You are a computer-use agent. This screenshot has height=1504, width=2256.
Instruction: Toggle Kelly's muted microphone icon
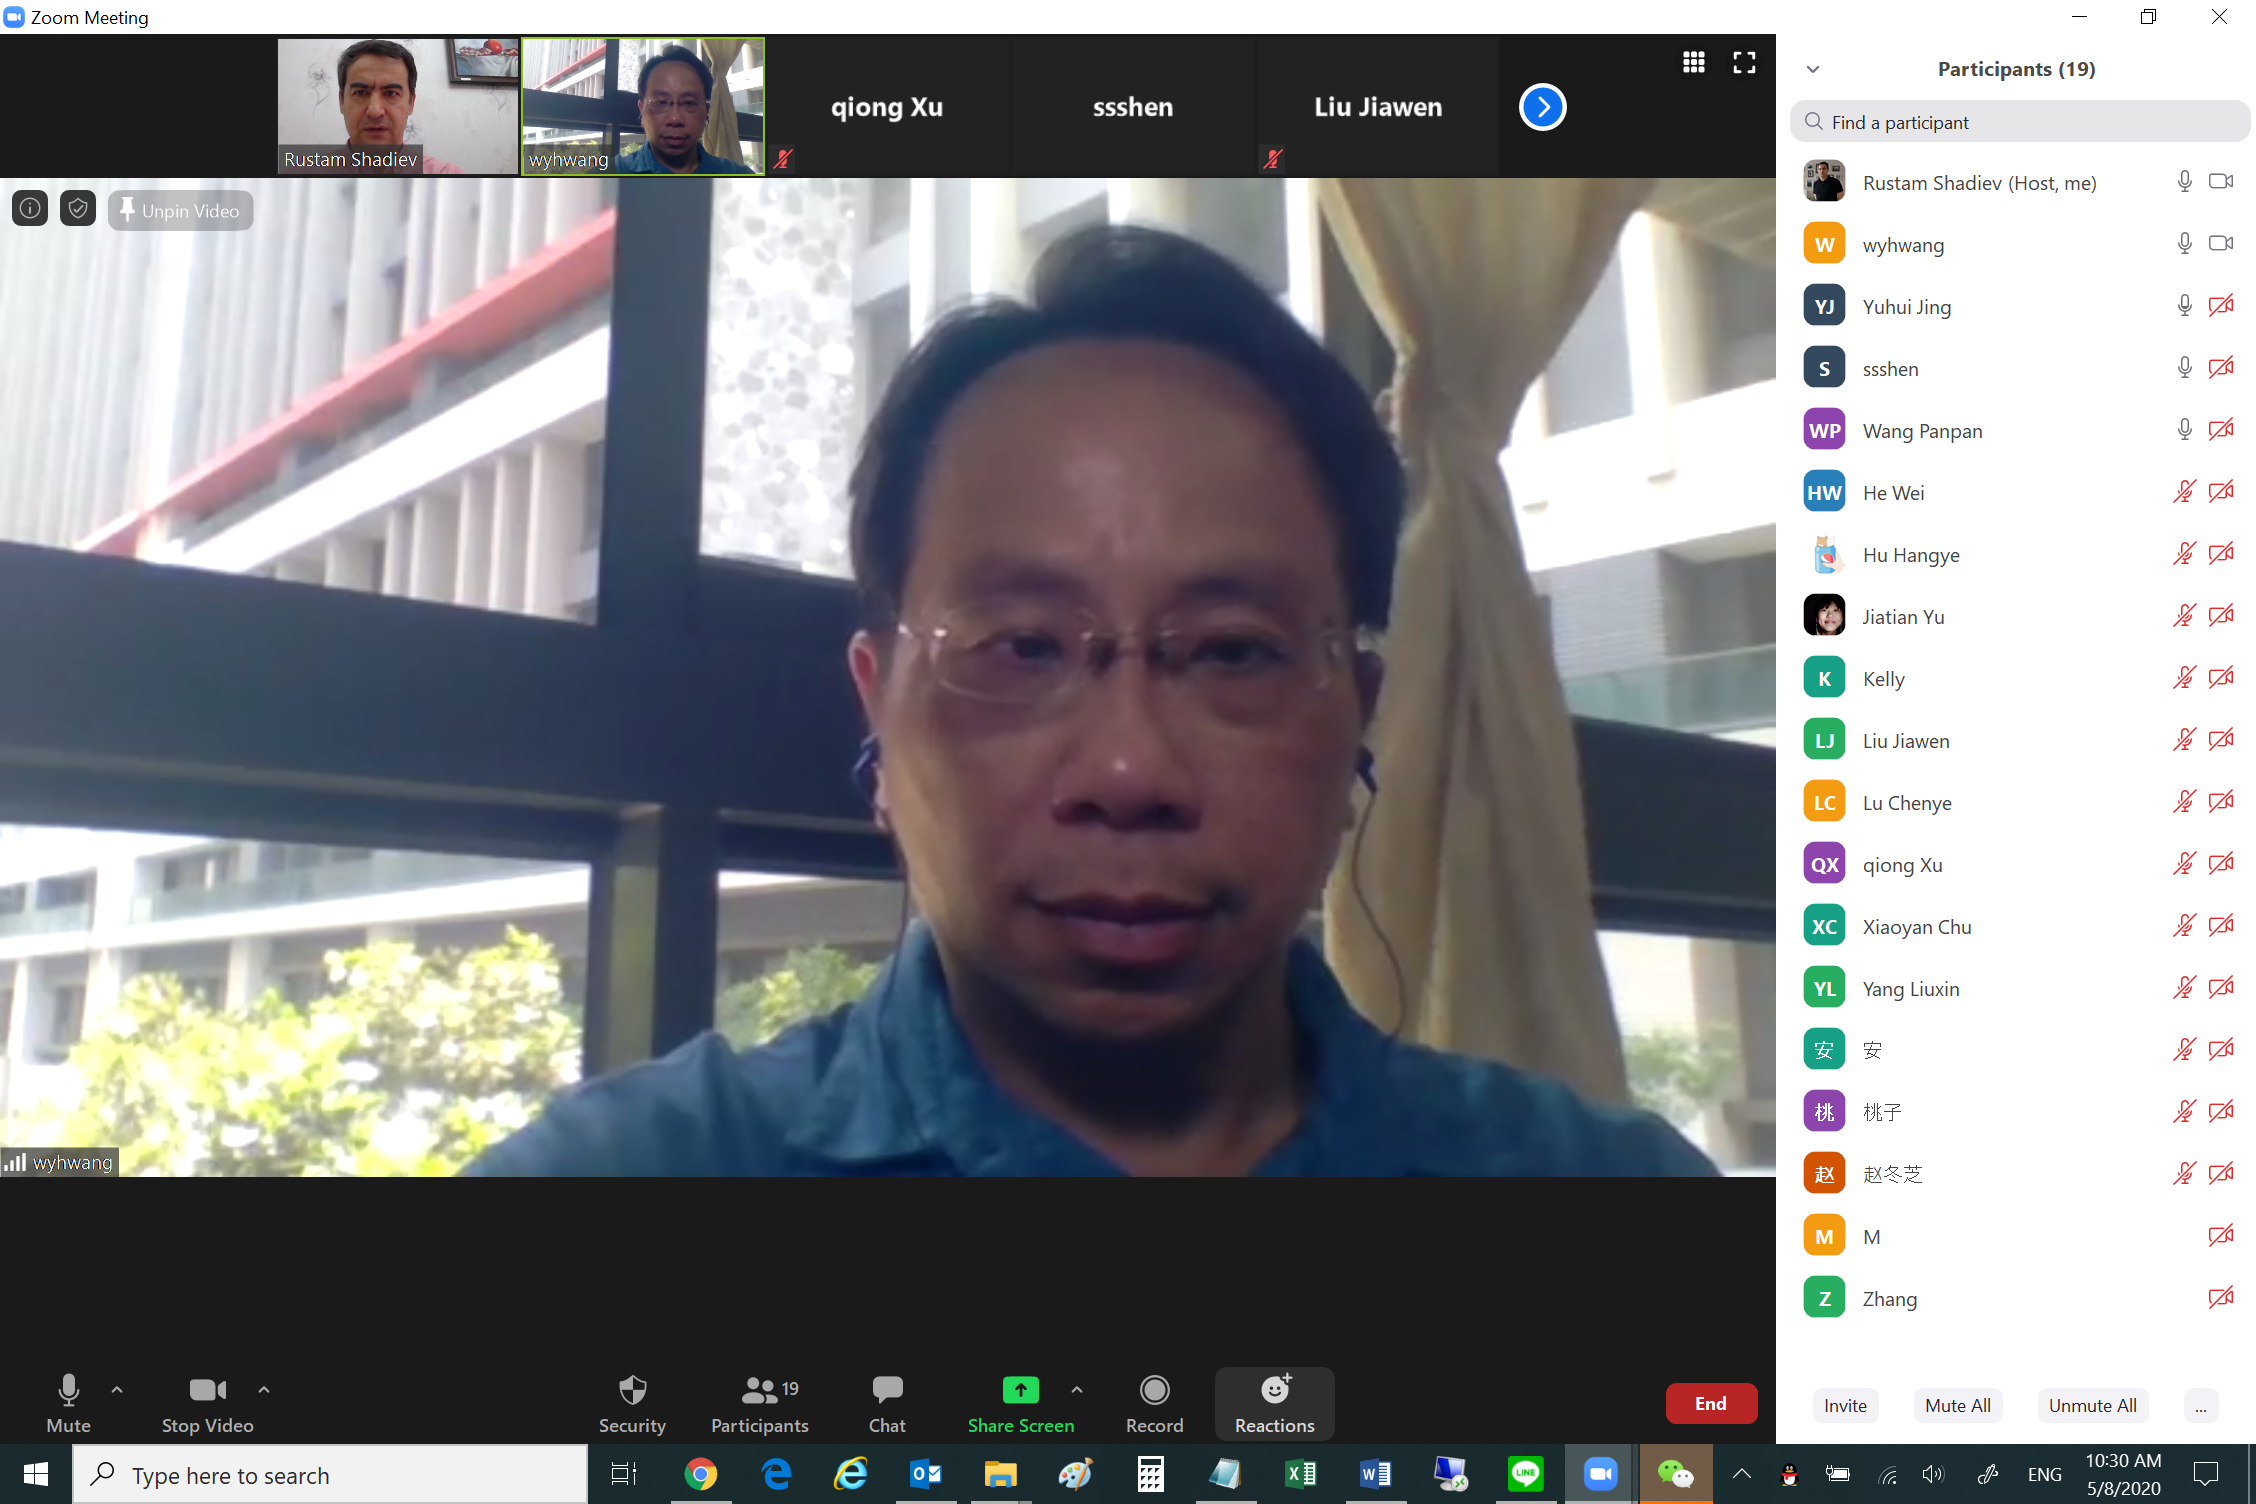[2184, 677]
